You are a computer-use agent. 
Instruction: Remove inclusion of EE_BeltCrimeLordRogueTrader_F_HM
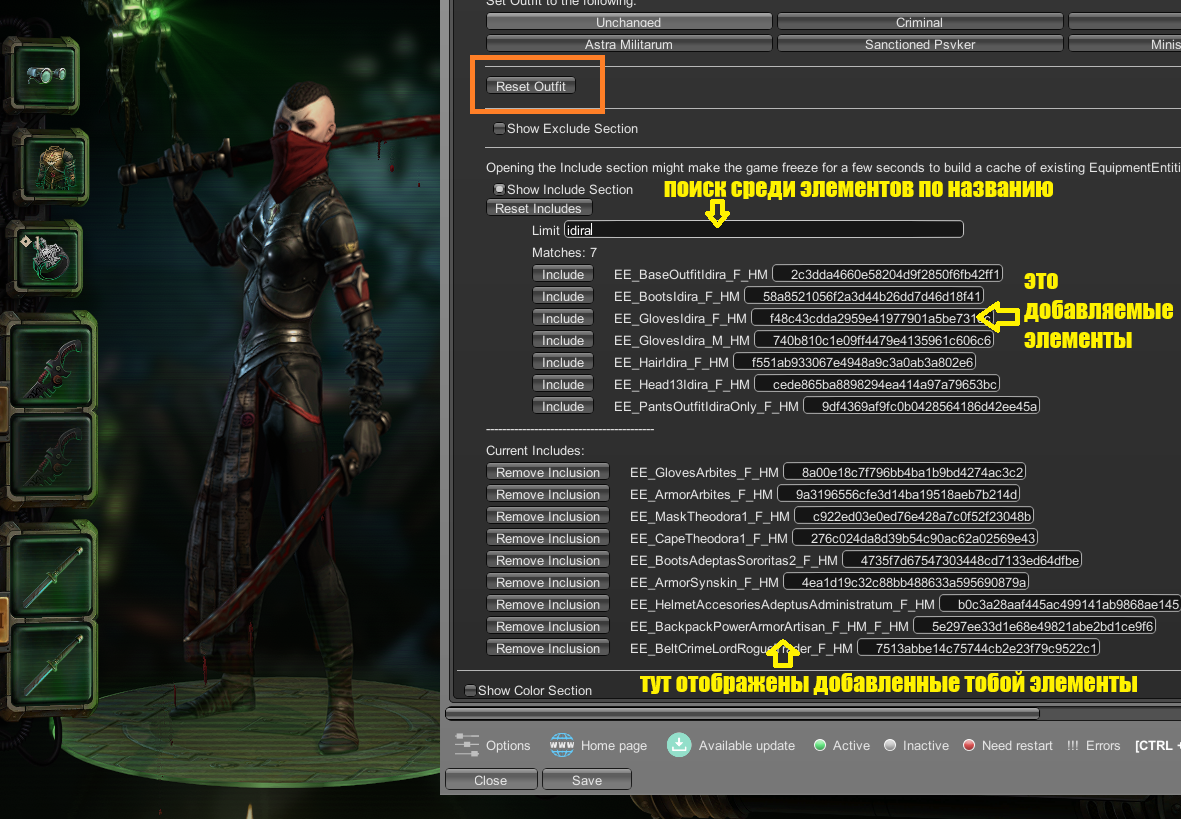(x=548, y=648)
